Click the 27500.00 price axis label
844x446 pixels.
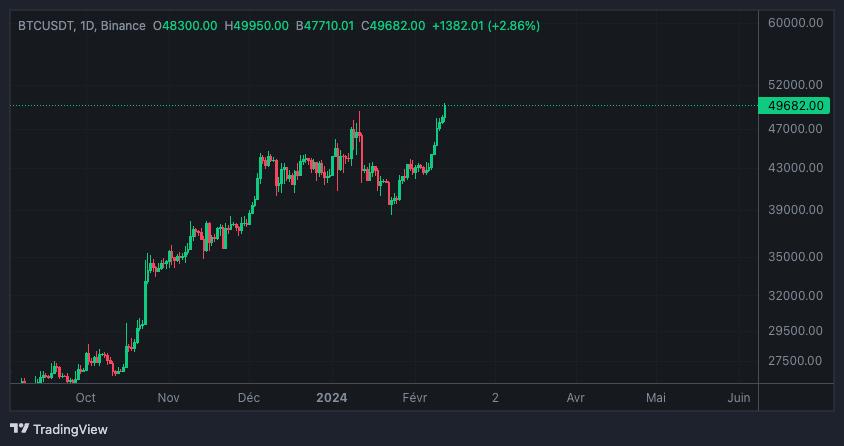pos(796,360)
